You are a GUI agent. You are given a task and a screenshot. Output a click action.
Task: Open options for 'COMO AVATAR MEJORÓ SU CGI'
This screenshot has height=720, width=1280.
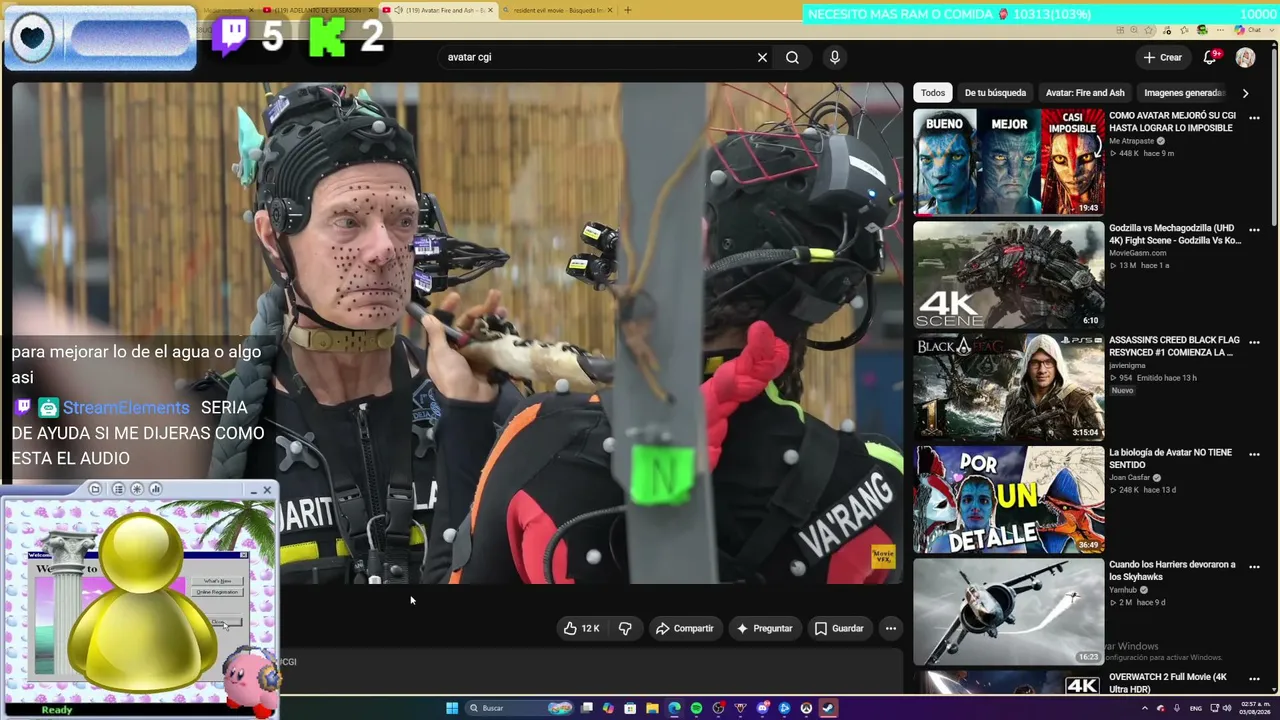click(x=1254, y=118)
